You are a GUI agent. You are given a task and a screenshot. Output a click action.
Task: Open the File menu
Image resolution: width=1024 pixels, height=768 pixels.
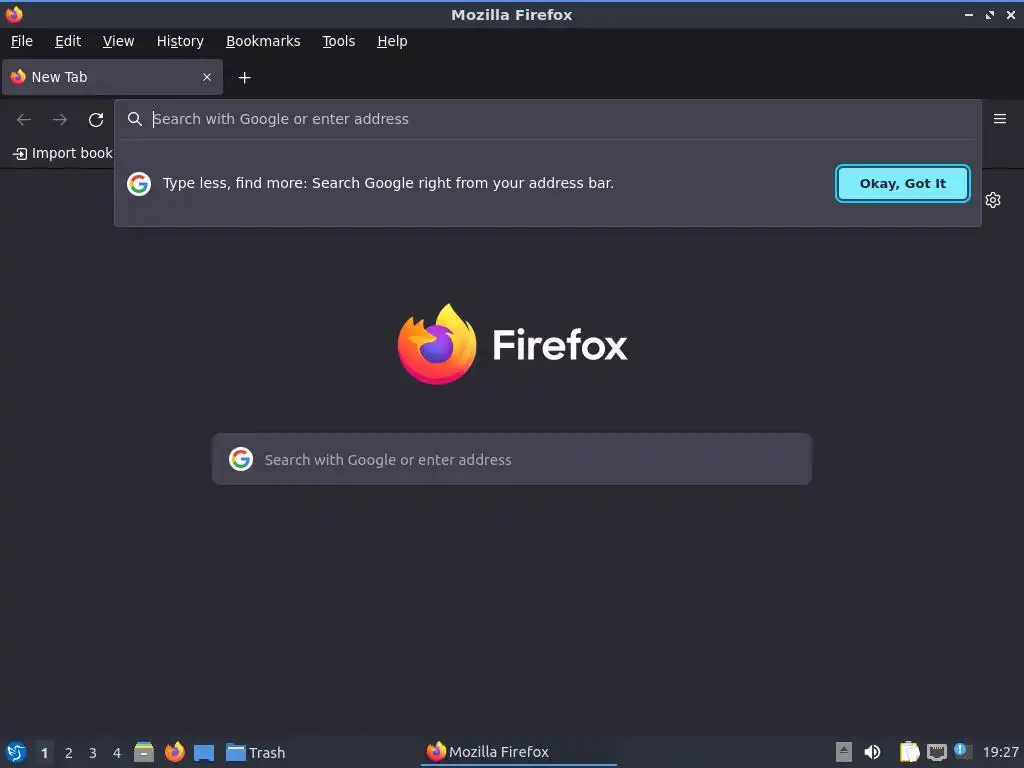click(22, 41)
